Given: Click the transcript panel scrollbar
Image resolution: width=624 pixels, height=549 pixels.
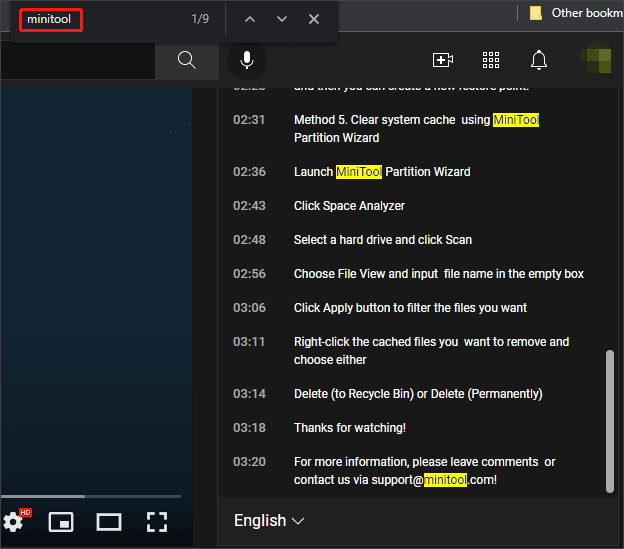Looking at the screenshot, I should click(x=609, y=422).
